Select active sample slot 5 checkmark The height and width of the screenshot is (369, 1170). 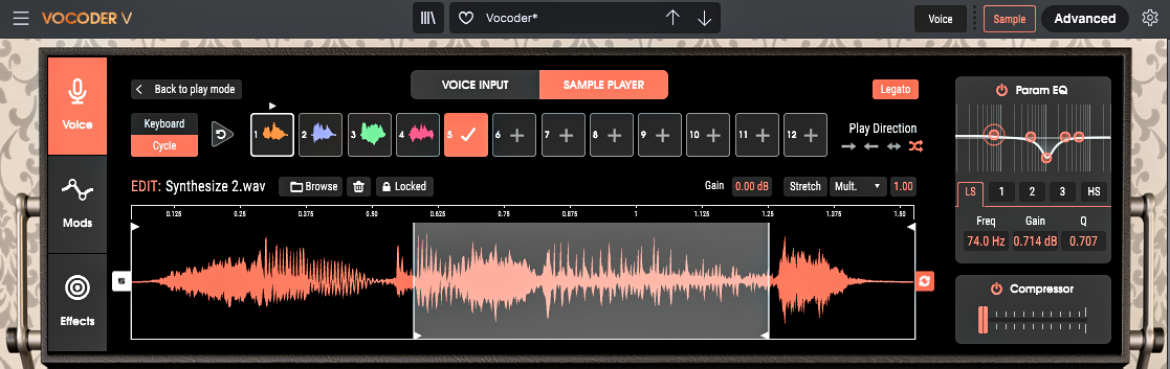(466, 135)
